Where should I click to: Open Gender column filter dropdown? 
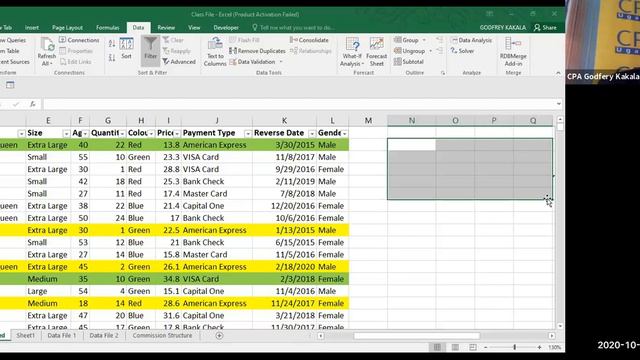tap(344, 133)
